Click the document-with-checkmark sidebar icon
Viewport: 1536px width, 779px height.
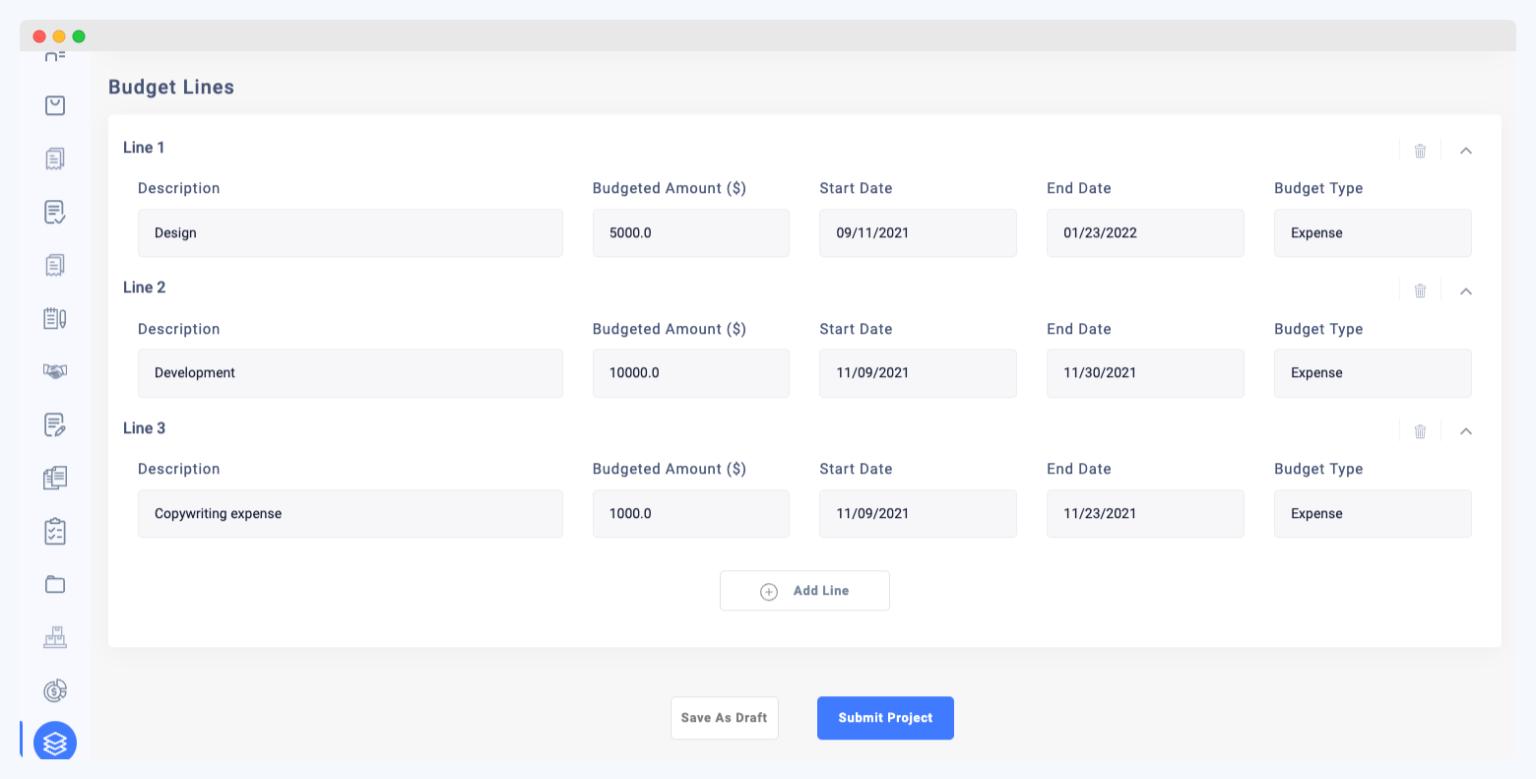pos(55,212)
